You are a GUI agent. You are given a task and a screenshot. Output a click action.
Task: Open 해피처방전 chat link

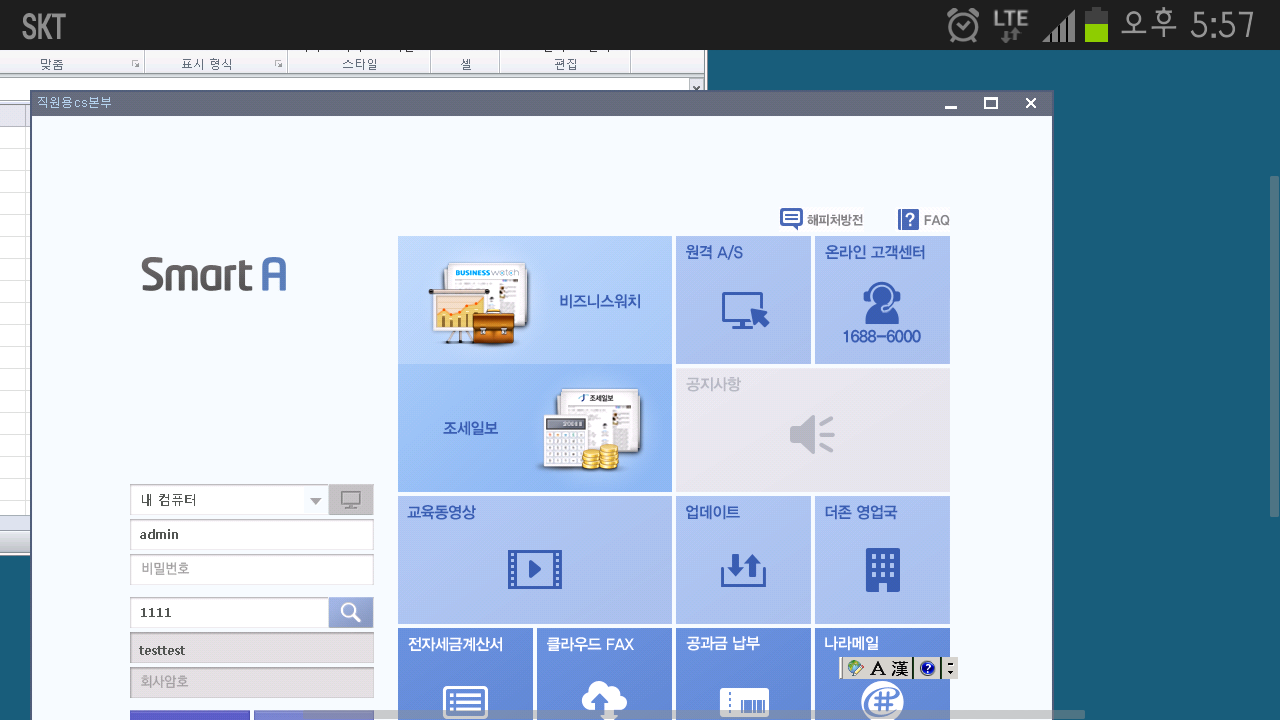(x=821, y=219)
